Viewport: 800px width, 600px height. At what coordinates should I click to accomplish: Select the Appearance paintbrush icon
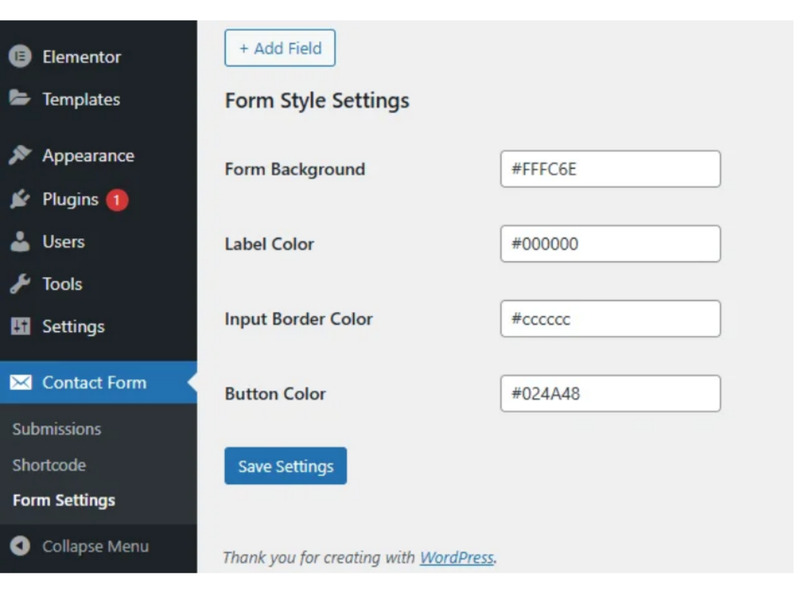coord(21,155)
